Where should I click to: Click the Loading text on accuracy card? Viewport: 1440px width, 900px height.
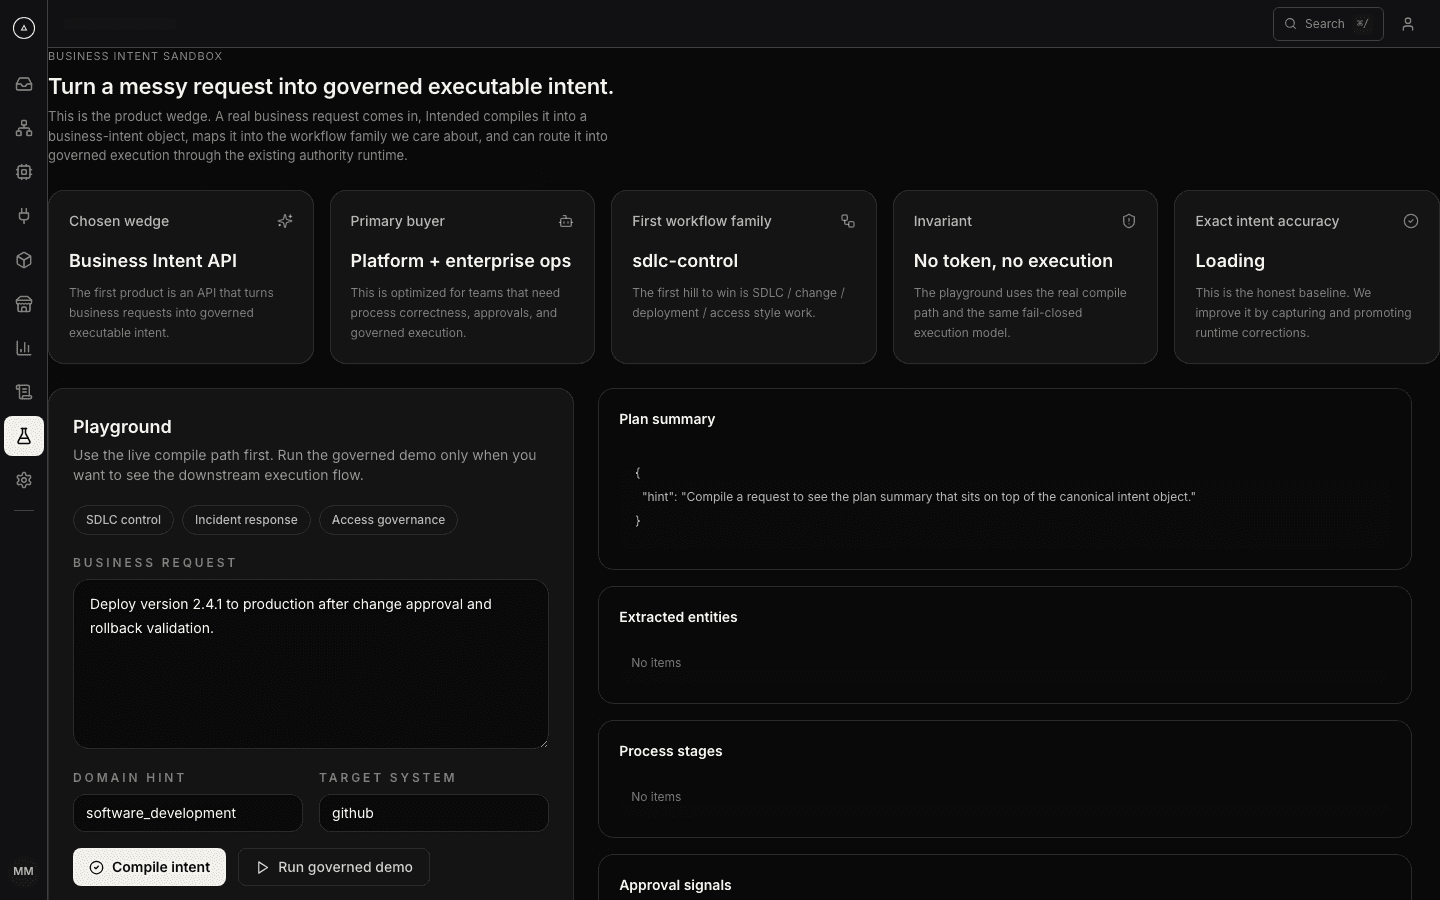1230,261
